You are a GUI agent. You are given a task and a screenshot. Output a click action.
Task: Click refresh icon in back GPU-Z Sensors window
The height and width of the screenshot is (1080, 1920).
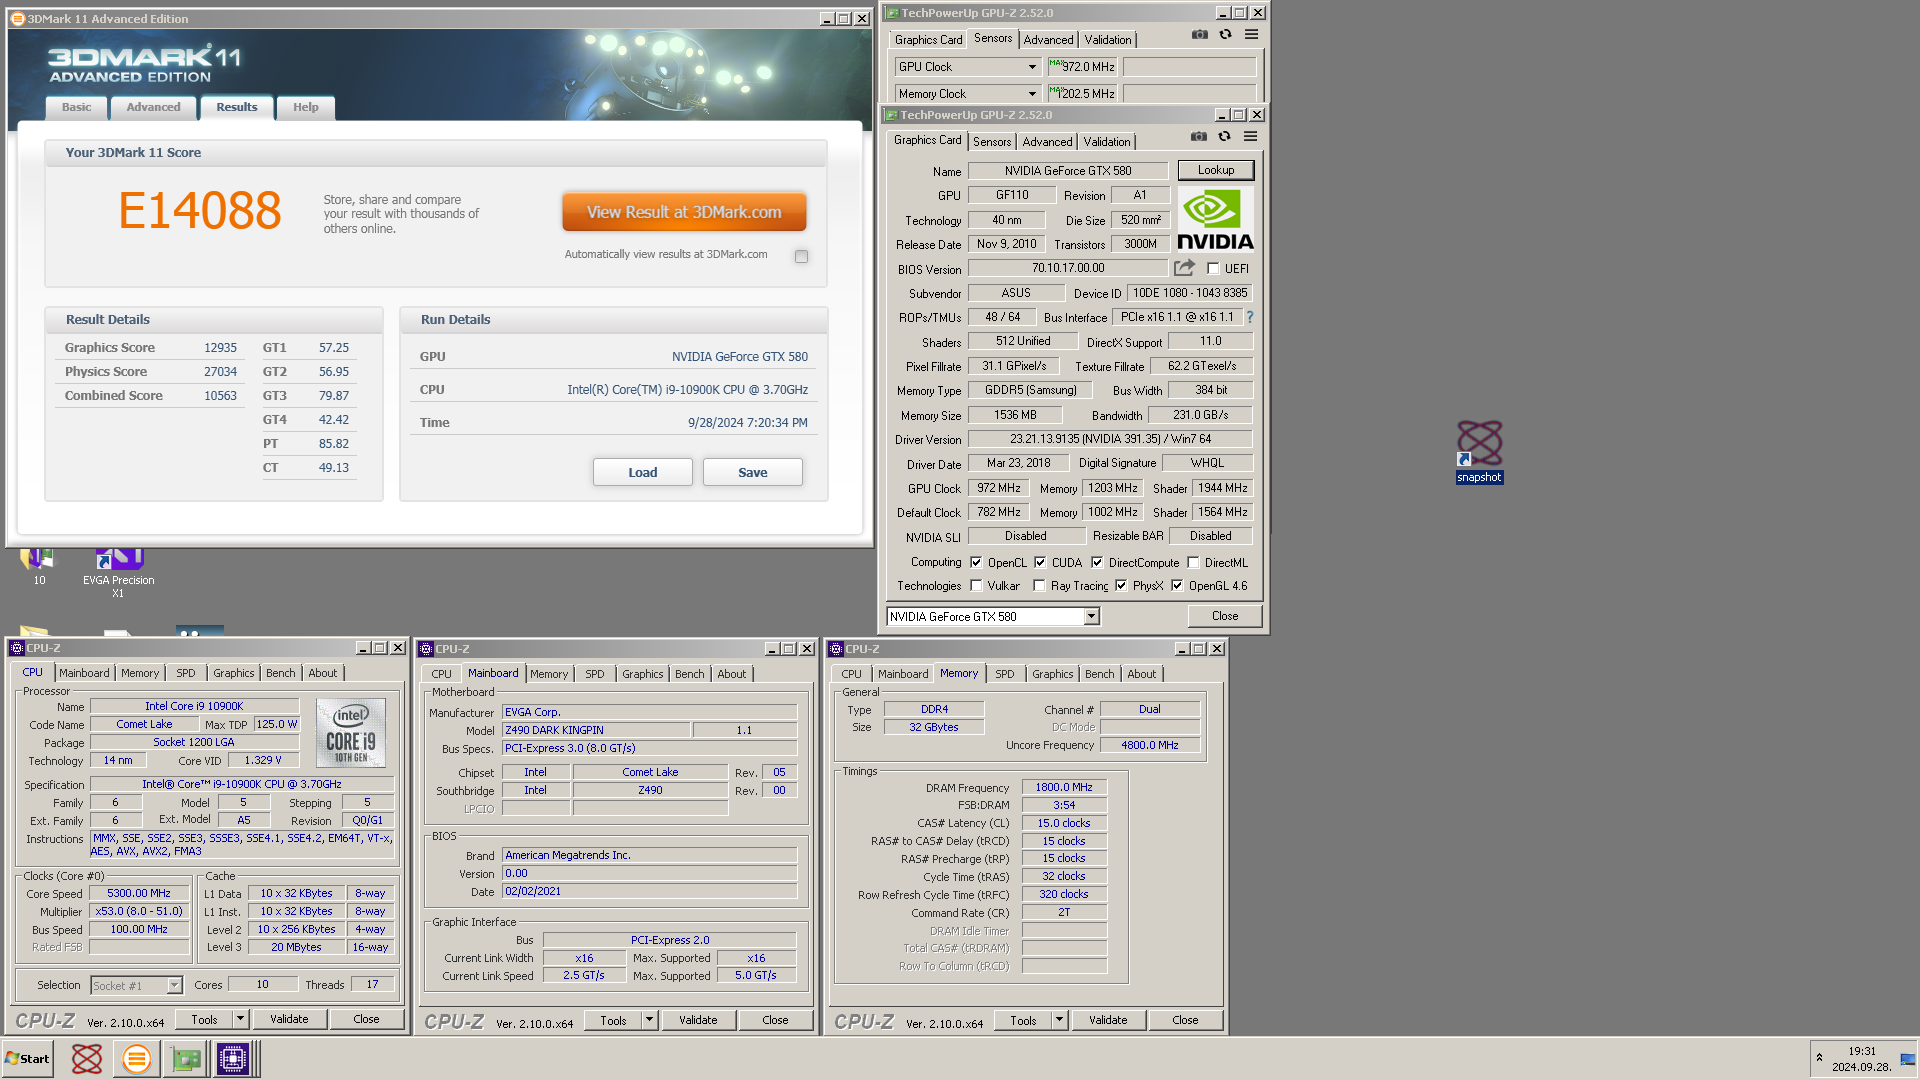(x=1225, y=35)
